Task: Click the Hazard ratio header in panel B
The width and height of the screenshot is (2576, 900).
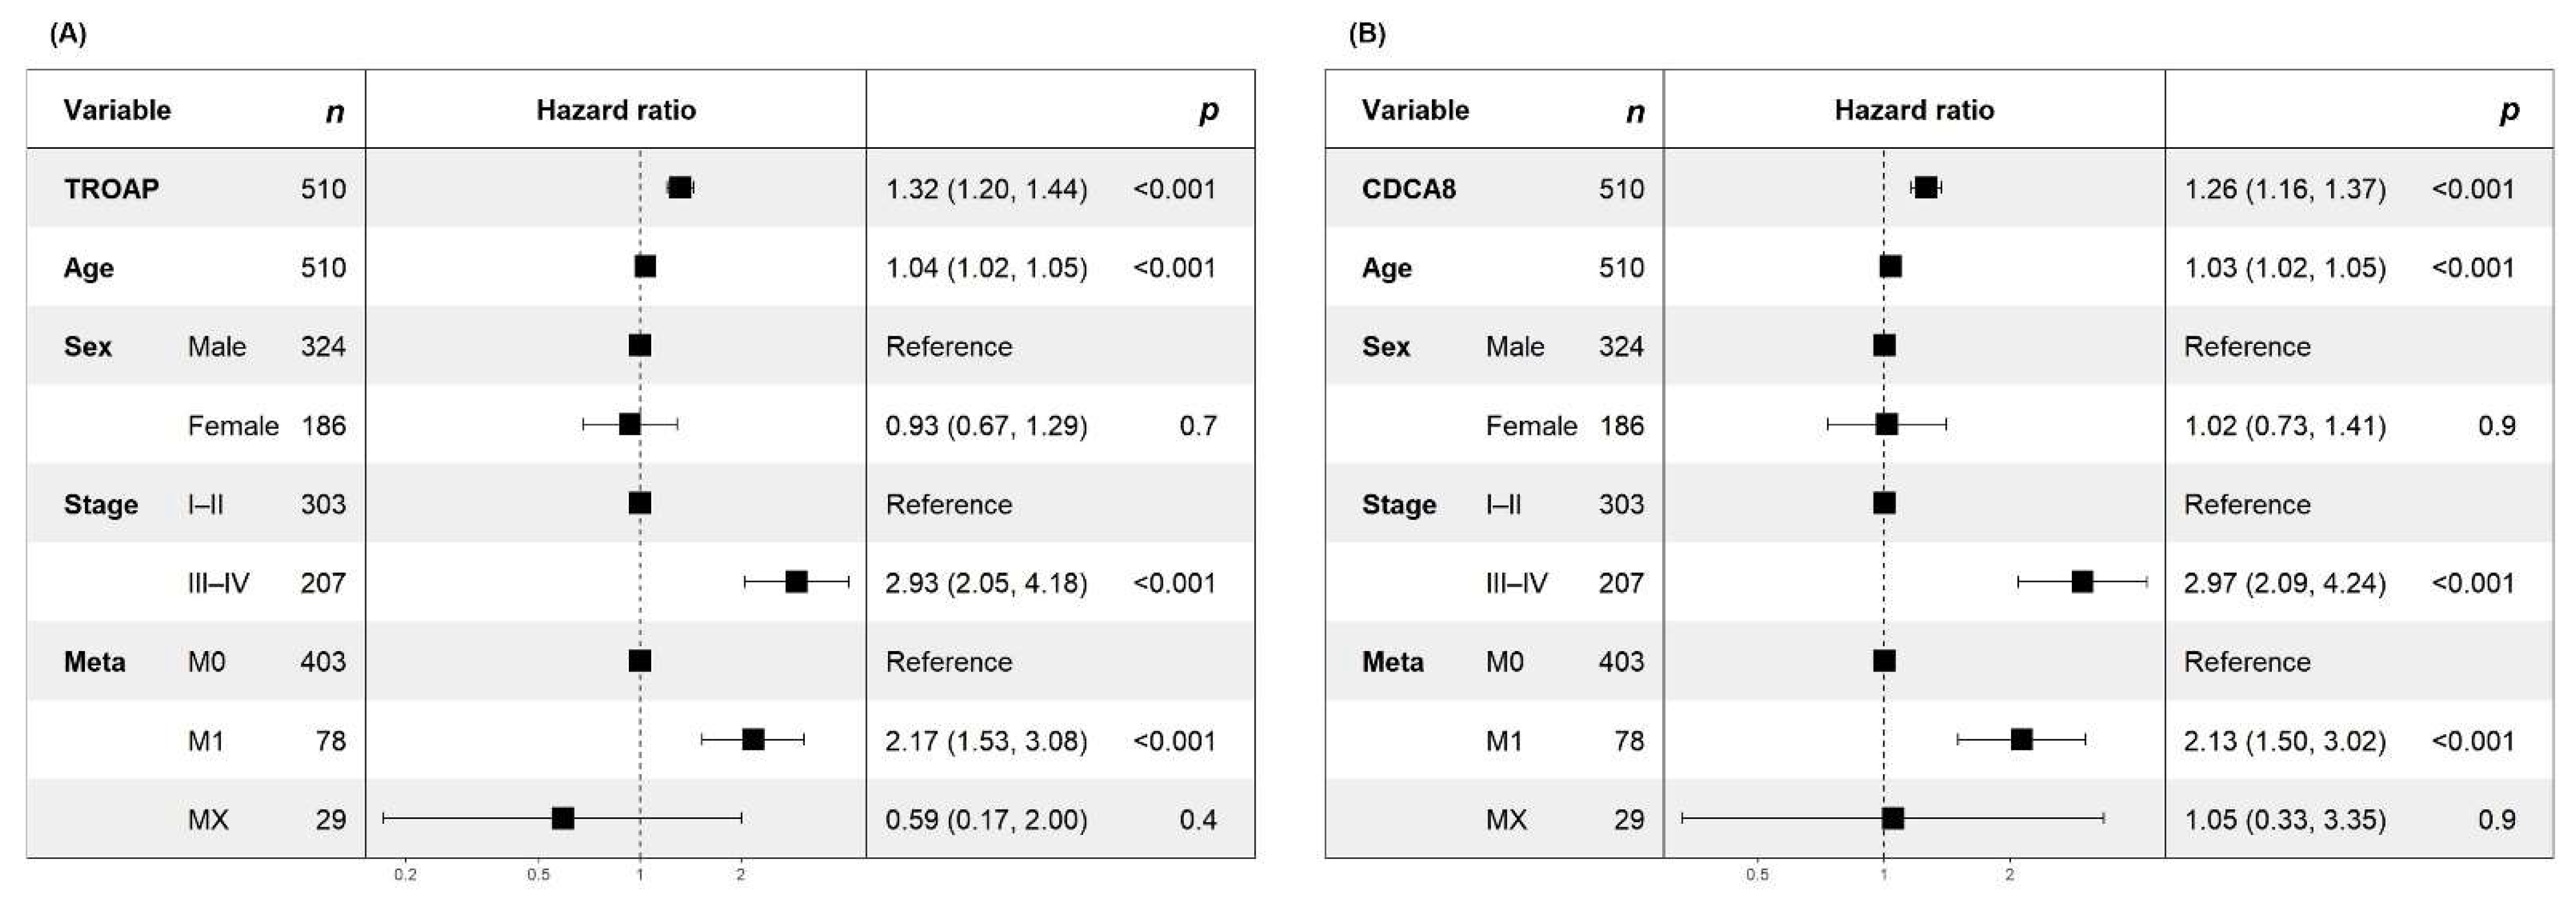Action: (1914, 110)
